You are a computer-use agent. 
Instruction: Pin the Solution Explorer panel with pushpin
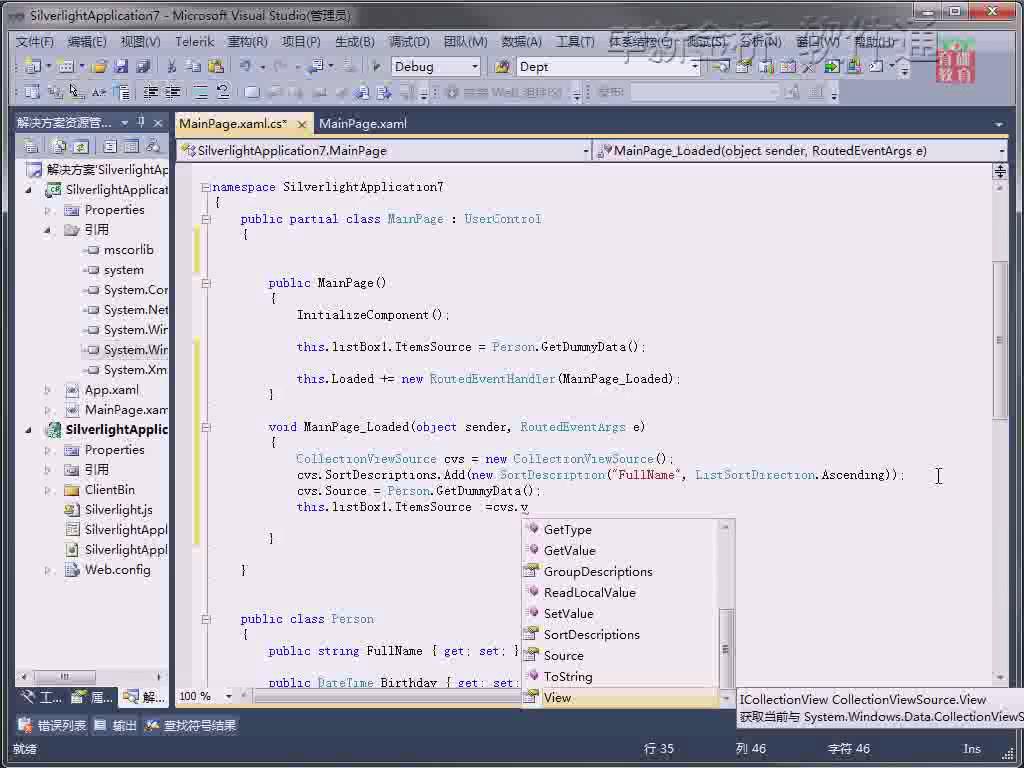click(140, 122)
